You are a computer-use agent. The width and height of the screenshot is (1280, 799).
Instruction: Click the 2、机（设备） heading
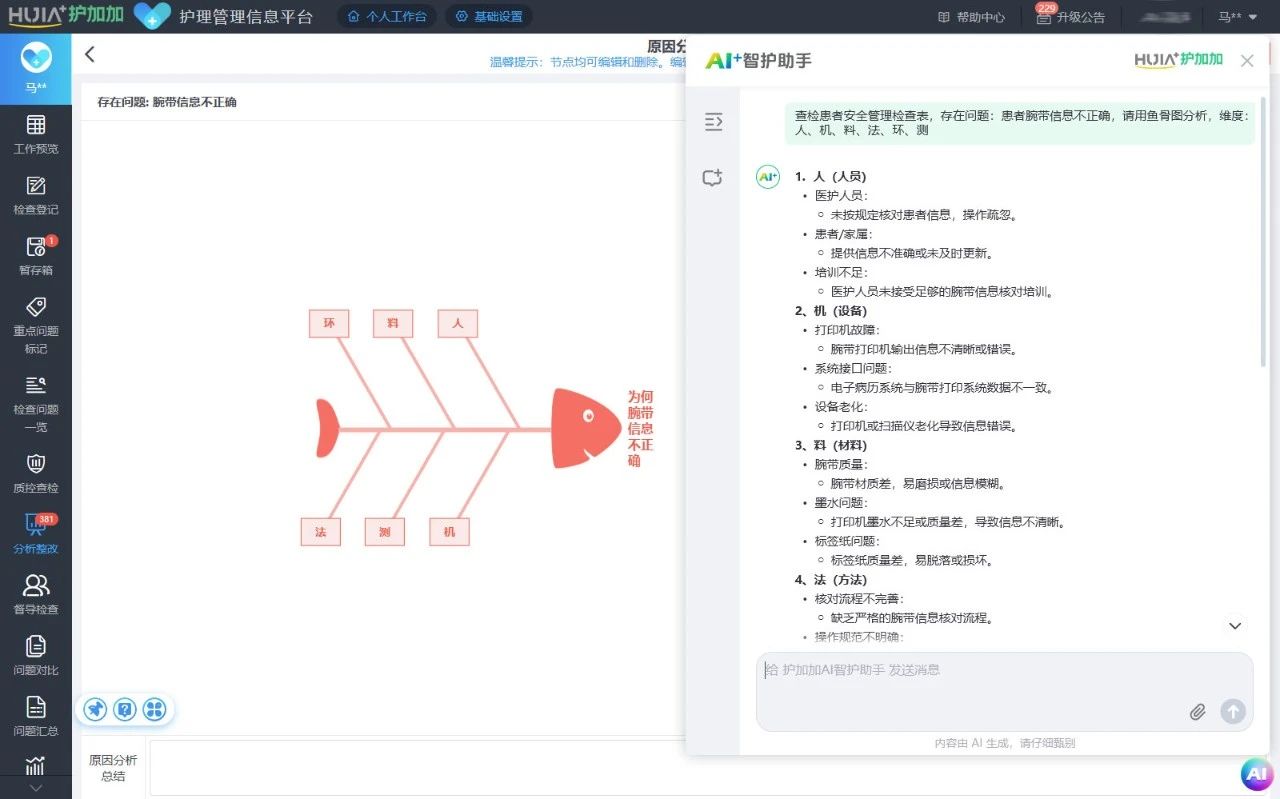[831, 311]
